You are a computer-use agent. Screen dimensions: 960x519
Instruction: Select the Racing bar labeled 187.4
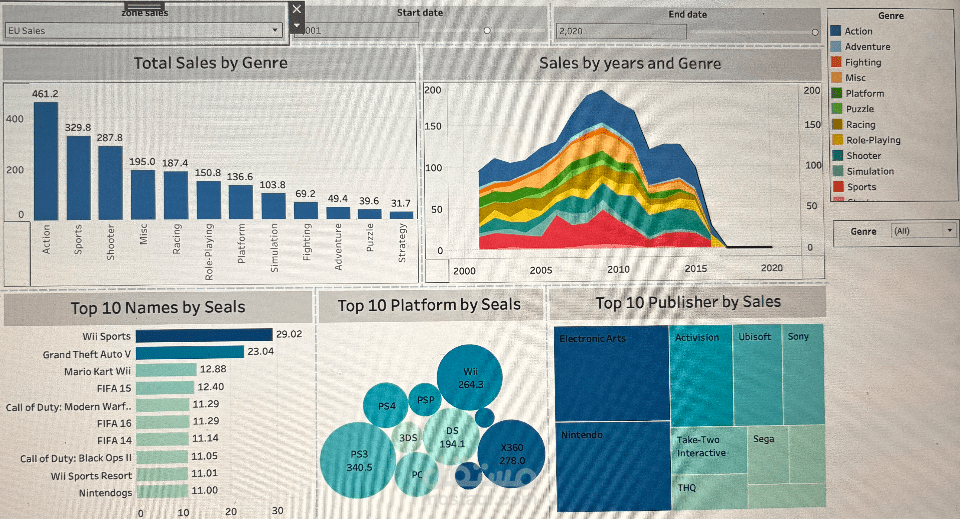pyautogui.click(x=176, y=195)
